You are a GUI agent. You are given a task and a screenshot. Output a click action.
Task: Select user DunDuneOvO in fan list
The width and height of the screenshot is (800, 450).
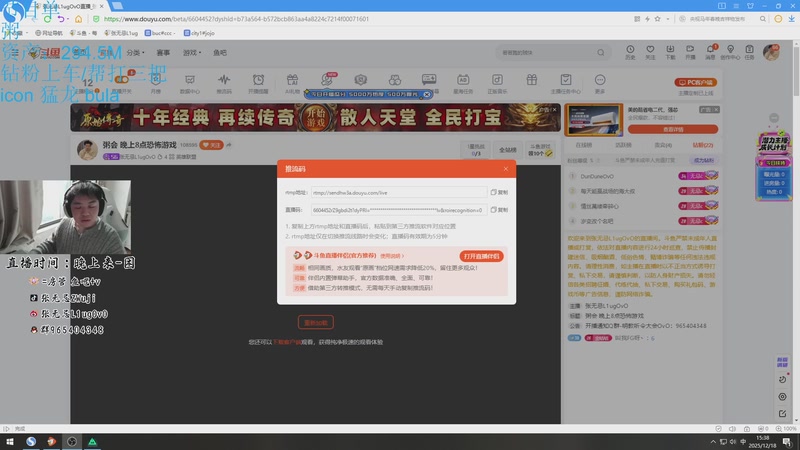tap(597, 176)
